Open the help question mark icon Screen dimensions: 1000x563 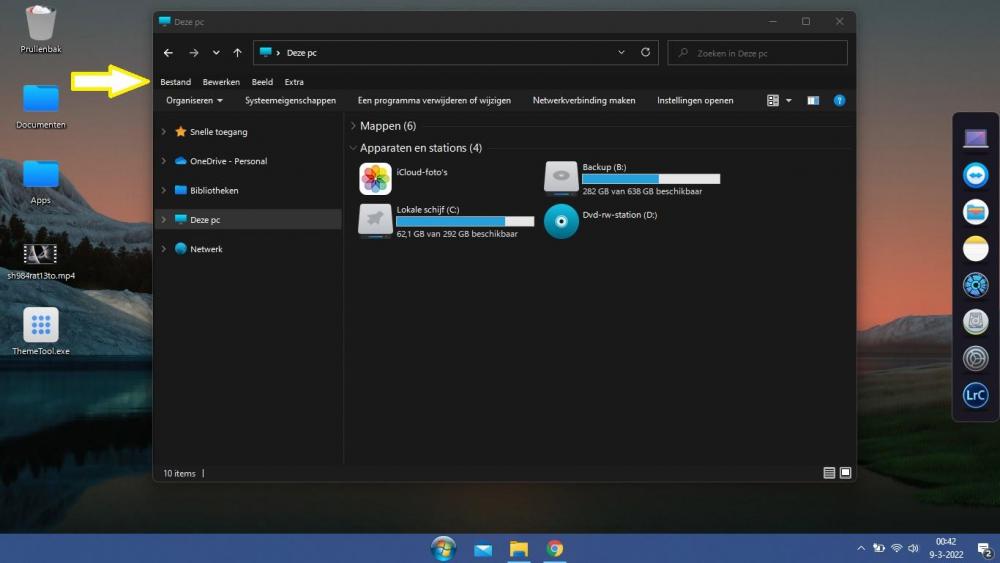point(839,100)
